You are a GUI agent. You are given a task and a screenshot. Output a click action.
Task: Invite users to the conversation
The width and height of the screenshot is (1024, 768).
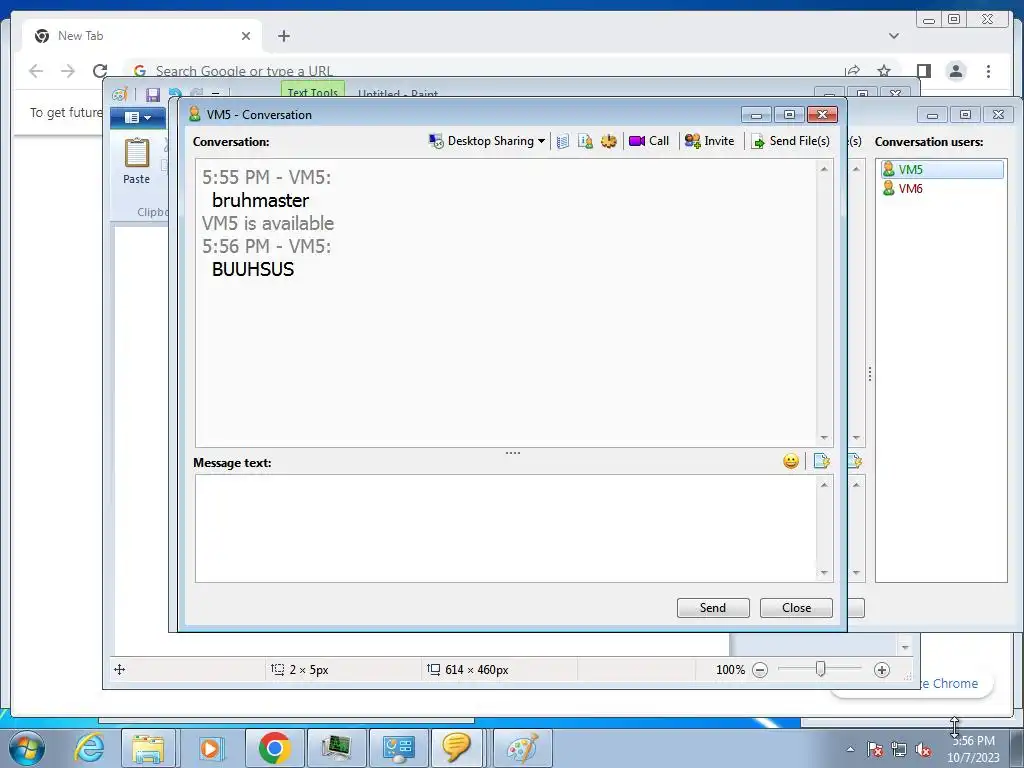709,141
